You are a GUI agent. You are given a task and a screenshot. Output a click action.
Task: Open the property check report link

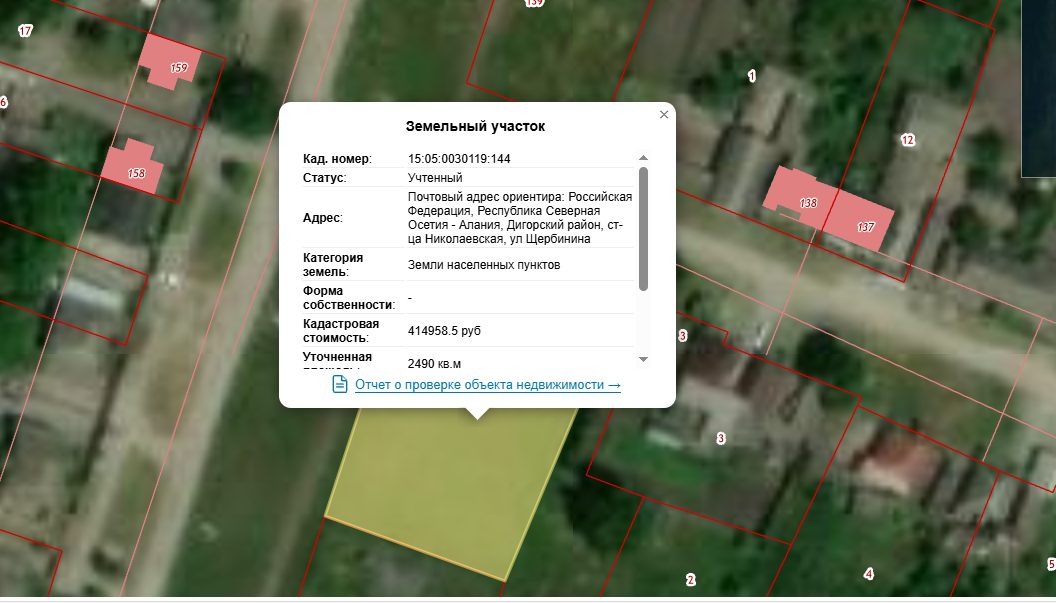click(x=488, y=385)
